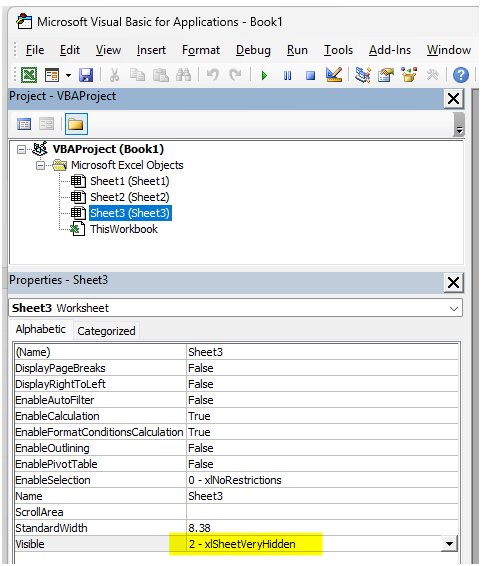The image size is (481, 566).
Task: Click the EnableCalculation property row
Action: pyautogui.click(x=236, y=416)
